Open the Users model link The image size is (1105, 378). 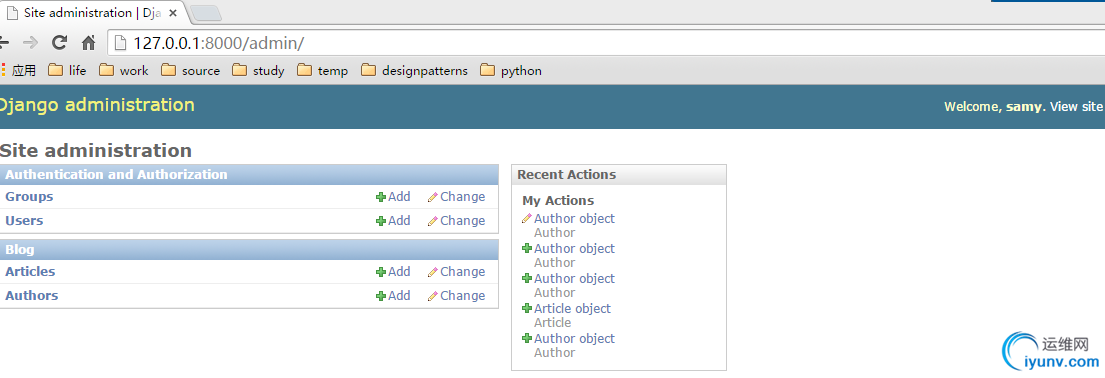coord(24,221)
